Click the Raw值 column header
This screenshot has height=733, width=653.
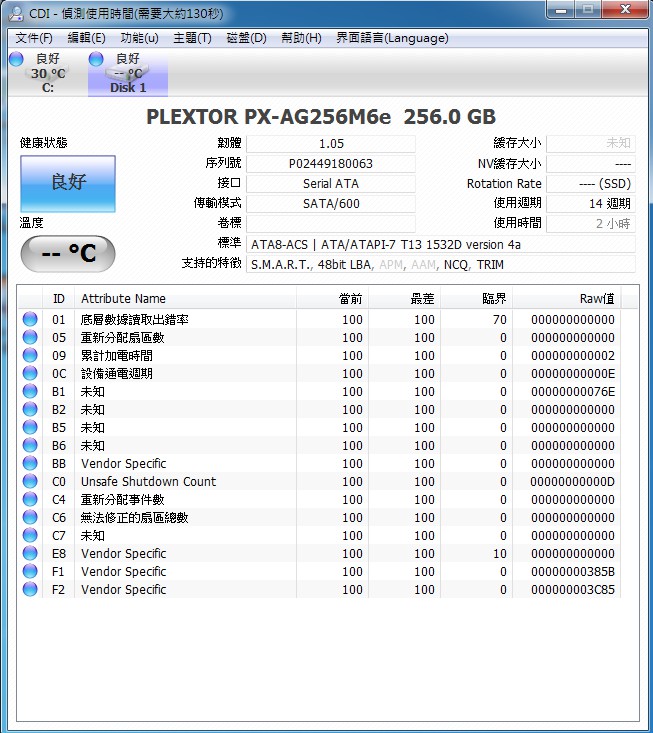click(x=567, y=298)
